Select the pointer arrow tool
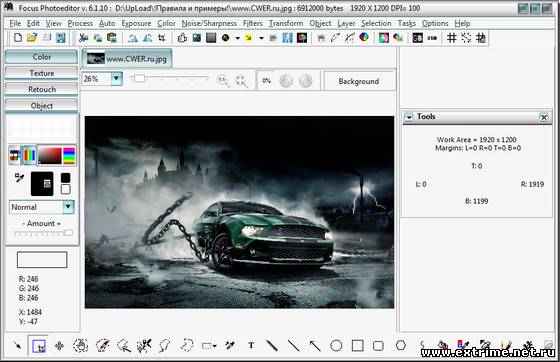Screen dimensions: 560x362 [17, 345]
